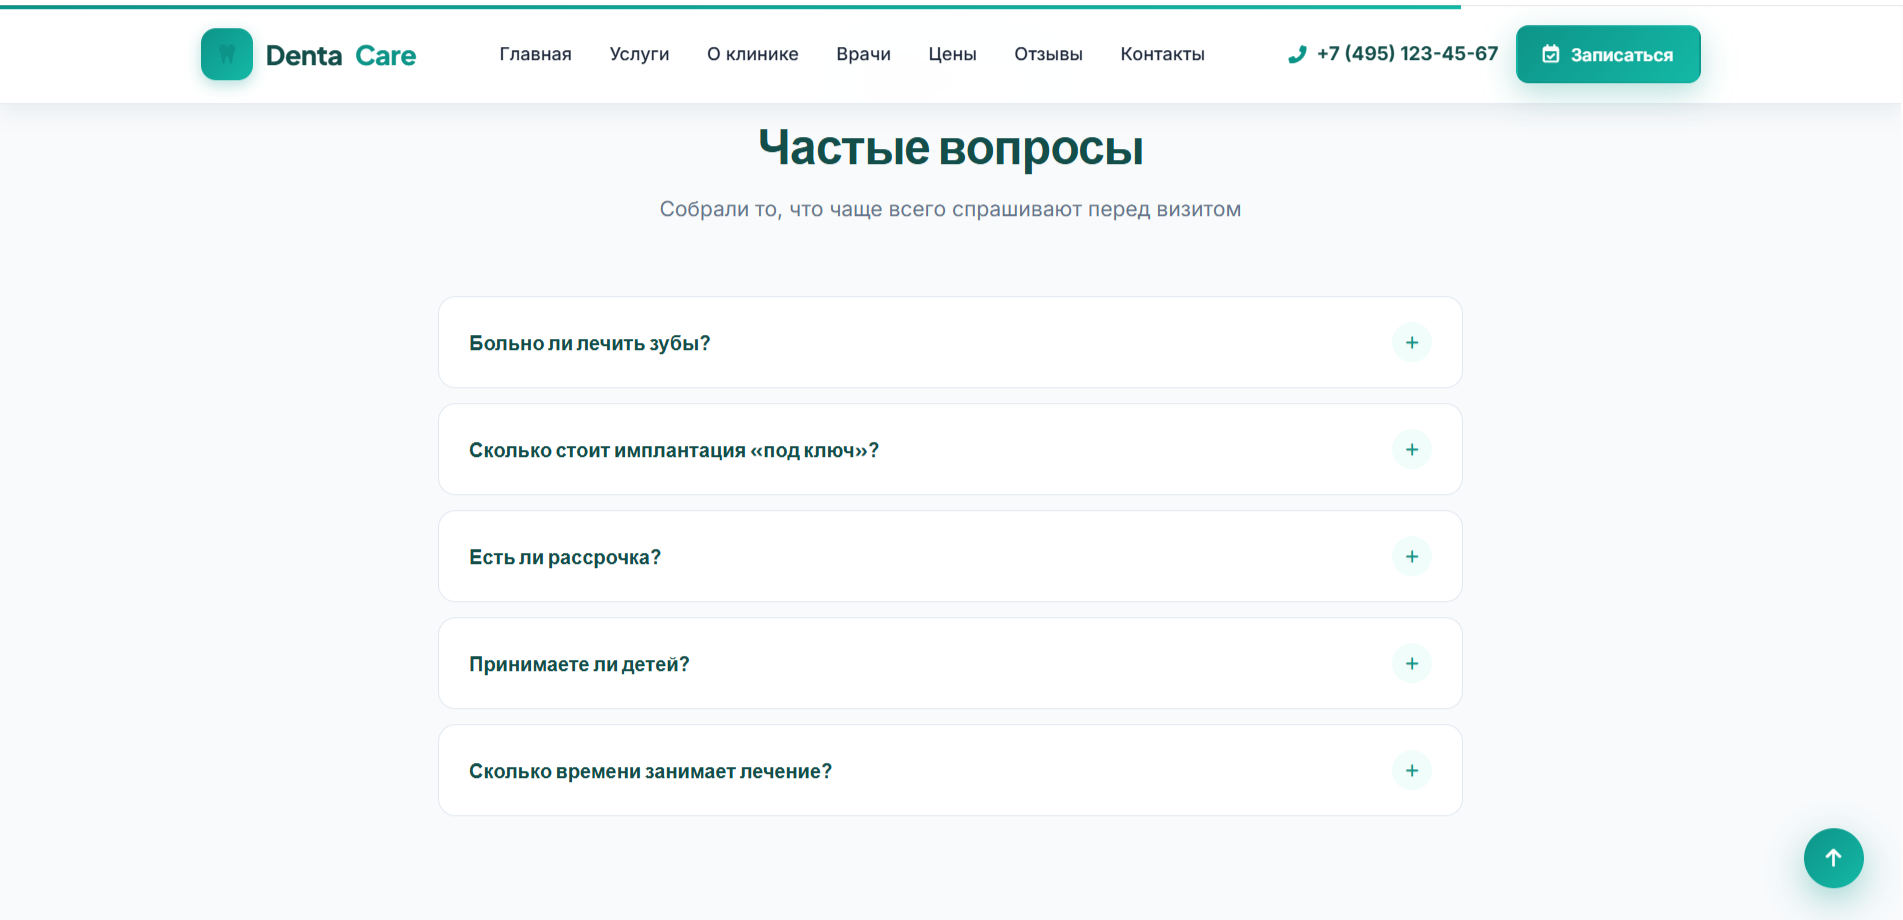Screen dimensions: 1903x920
Task: Click the Denta Care tooth logo icon
Action: tap(227, 54)
